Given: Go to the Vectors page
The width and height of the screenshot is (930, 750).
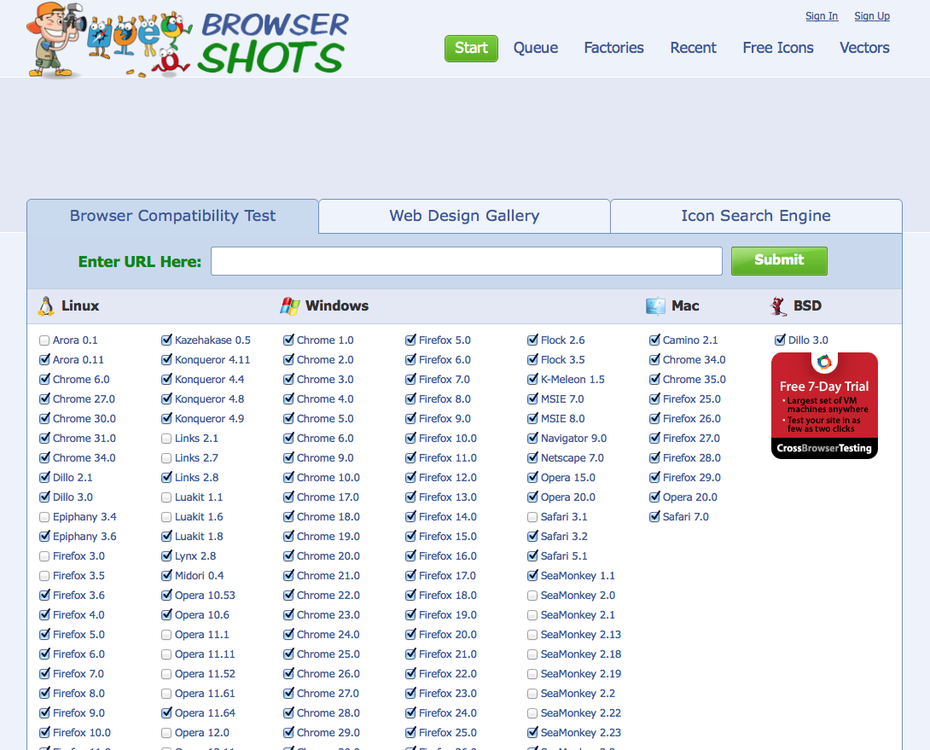Looking at the screenshot, I should 865,48.
